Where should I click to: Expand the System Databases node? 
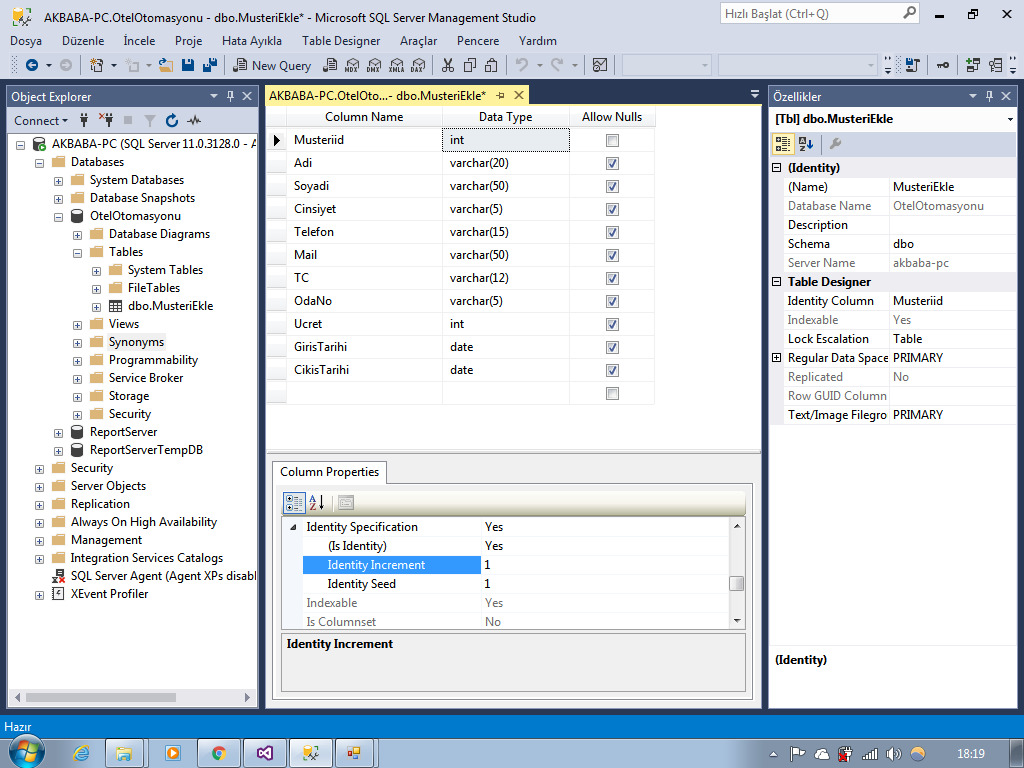pos(58,181)
